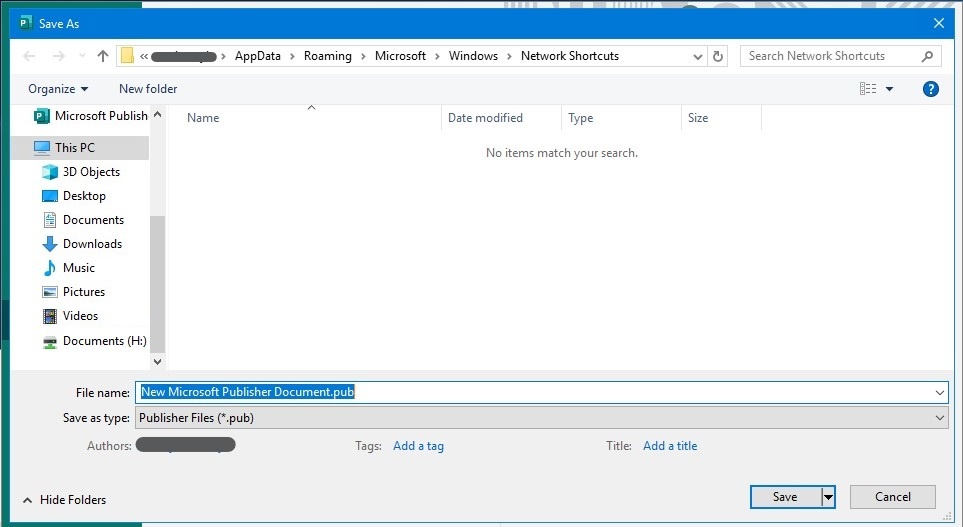Create a New folder

pyautogui.click(x=148, y=89)
